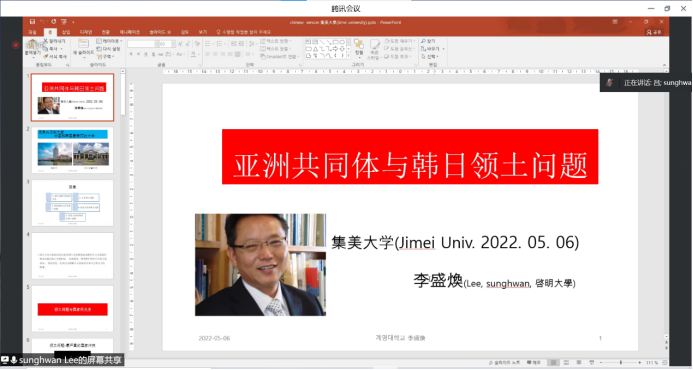
Task: Save the presentation from quick access toolbar
Action: [32, 22]
